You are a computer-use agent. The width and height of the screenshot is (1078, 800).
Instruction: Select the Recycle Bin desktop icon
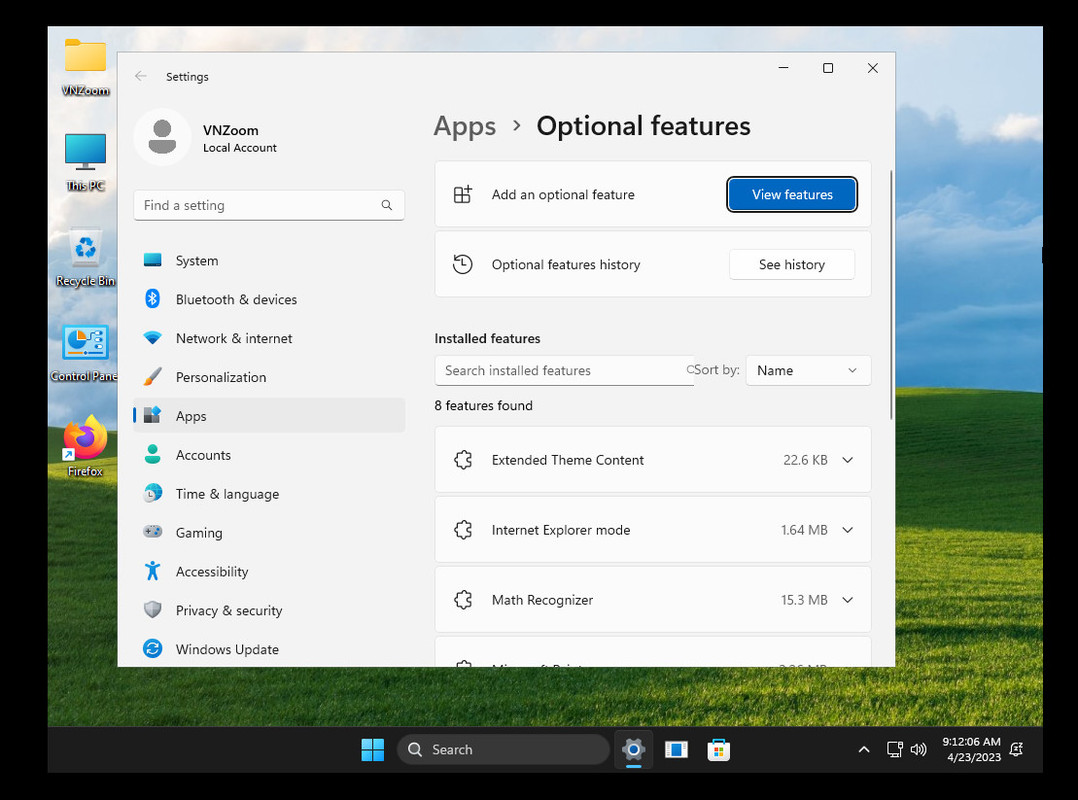pos(85,258)
